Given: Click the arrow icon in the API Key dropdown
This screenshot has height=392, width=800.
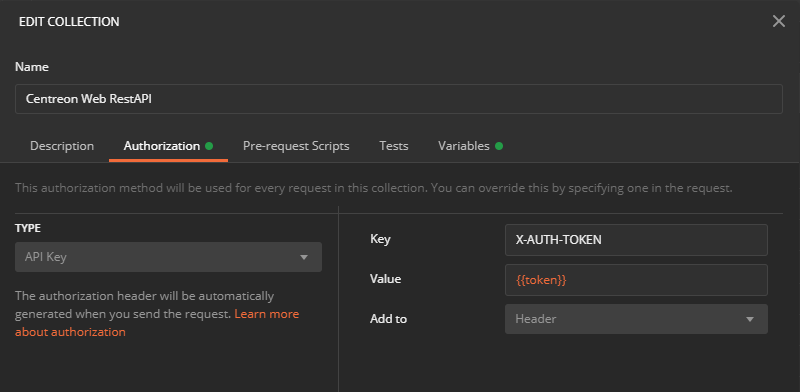Looking at the screenshot, I should click(304, 257).
